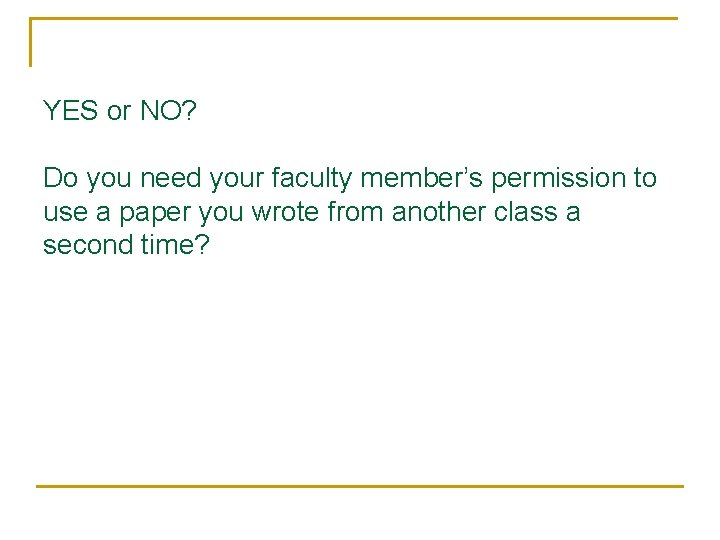The image size is (720, 540).
Task: Click the word "or" in the heading
Action: click(x=119, y=111)
